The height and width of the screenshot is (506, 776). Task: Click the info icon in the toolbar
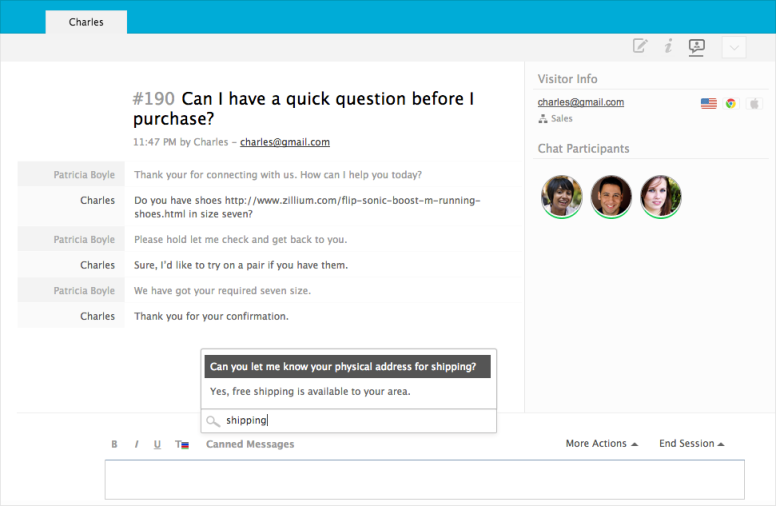(668, 46)
